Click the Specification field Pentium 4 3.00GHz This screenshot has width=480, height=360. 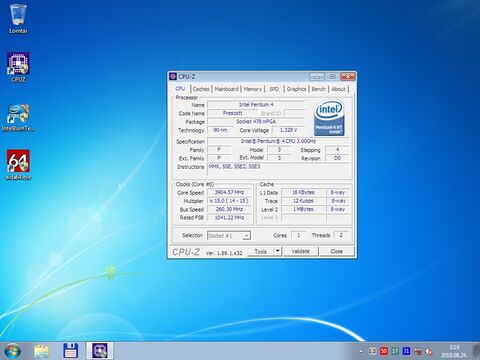[x=278, y=141]
